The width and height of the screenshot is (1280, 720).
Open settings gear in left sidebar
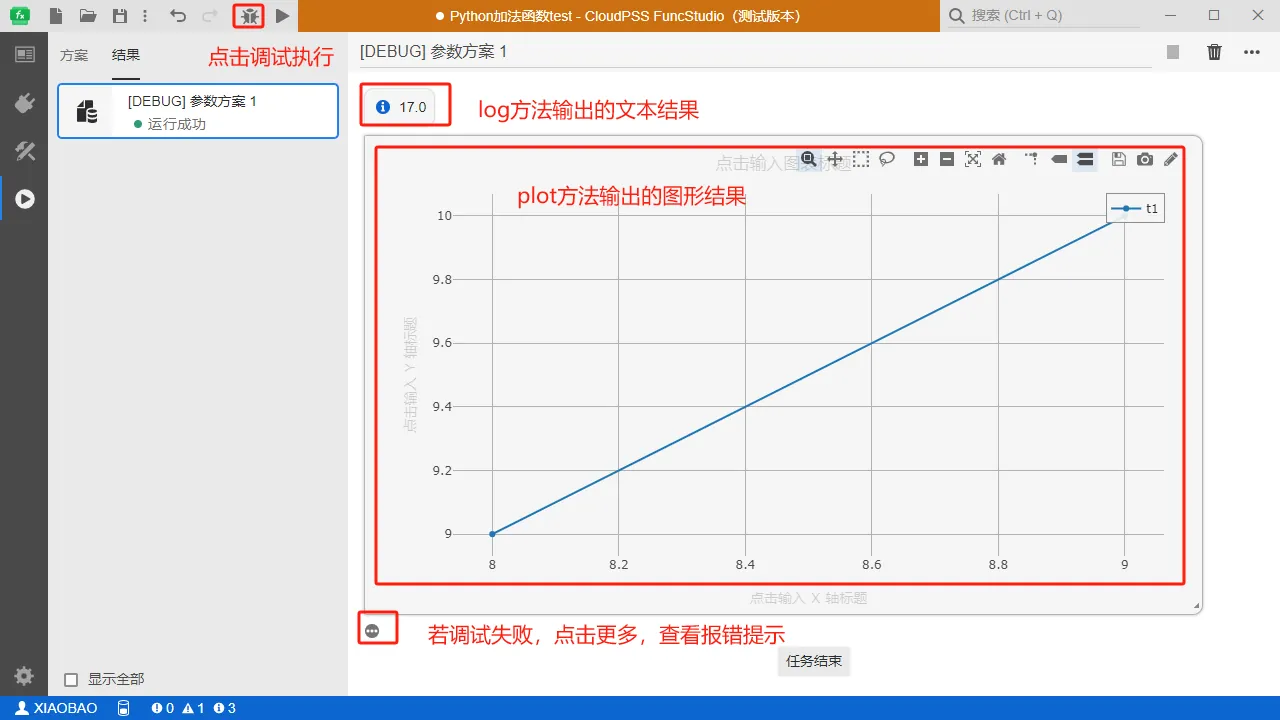coord(24,675)
